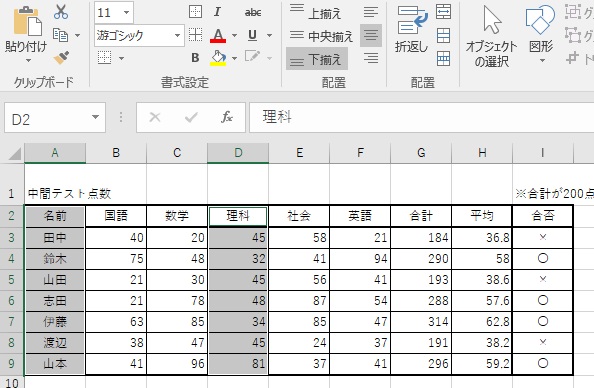Click the 貼り付け paste clipboard icon

pyautogui.click(x=27, y=21)
